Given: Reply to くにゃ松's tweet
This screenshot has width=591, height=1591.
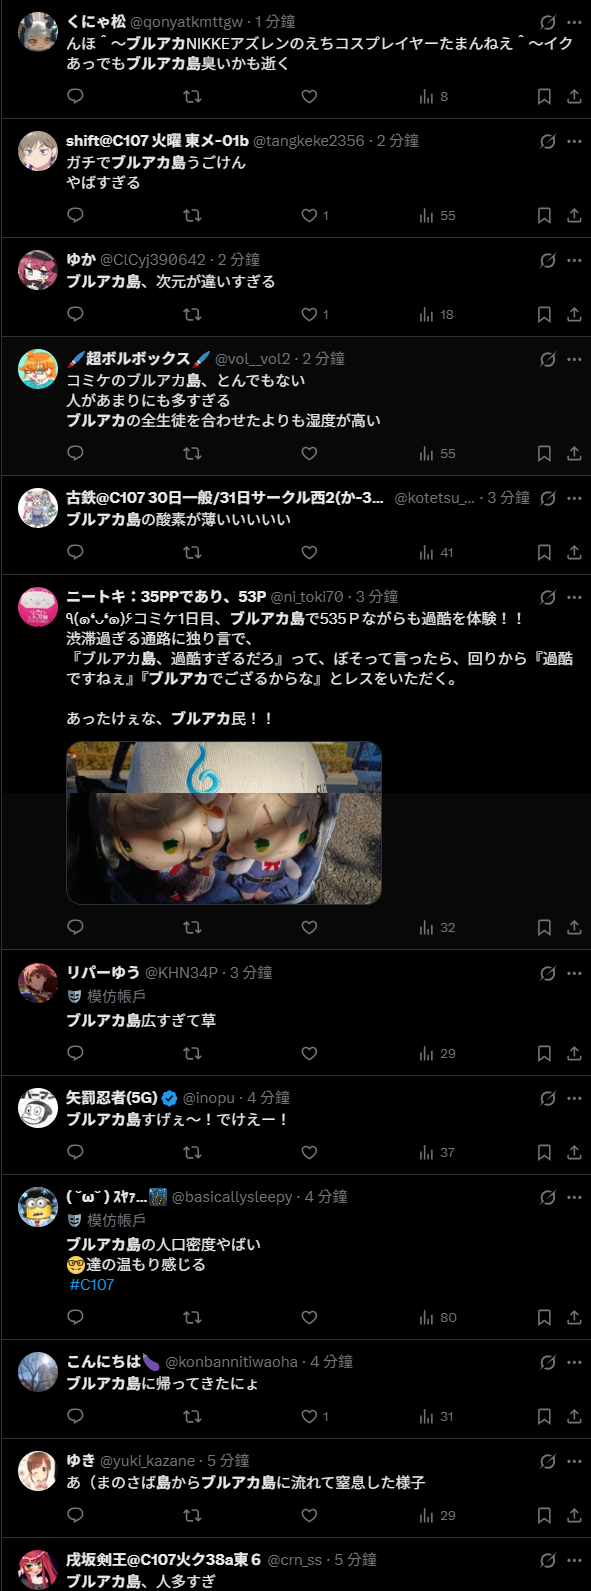Looking at the screenshot, I should pos(75,97).
